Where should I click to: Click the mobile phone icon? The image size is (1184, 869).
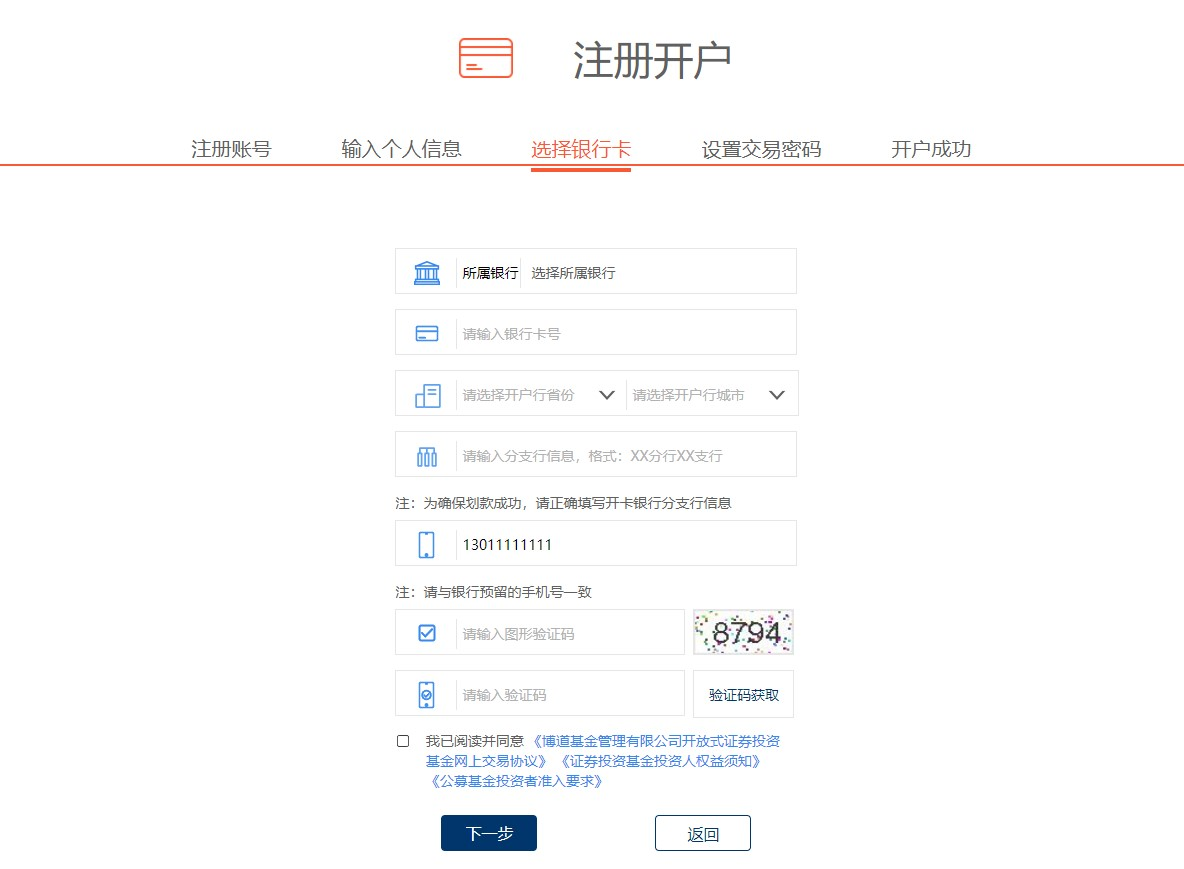coord(427,544)
